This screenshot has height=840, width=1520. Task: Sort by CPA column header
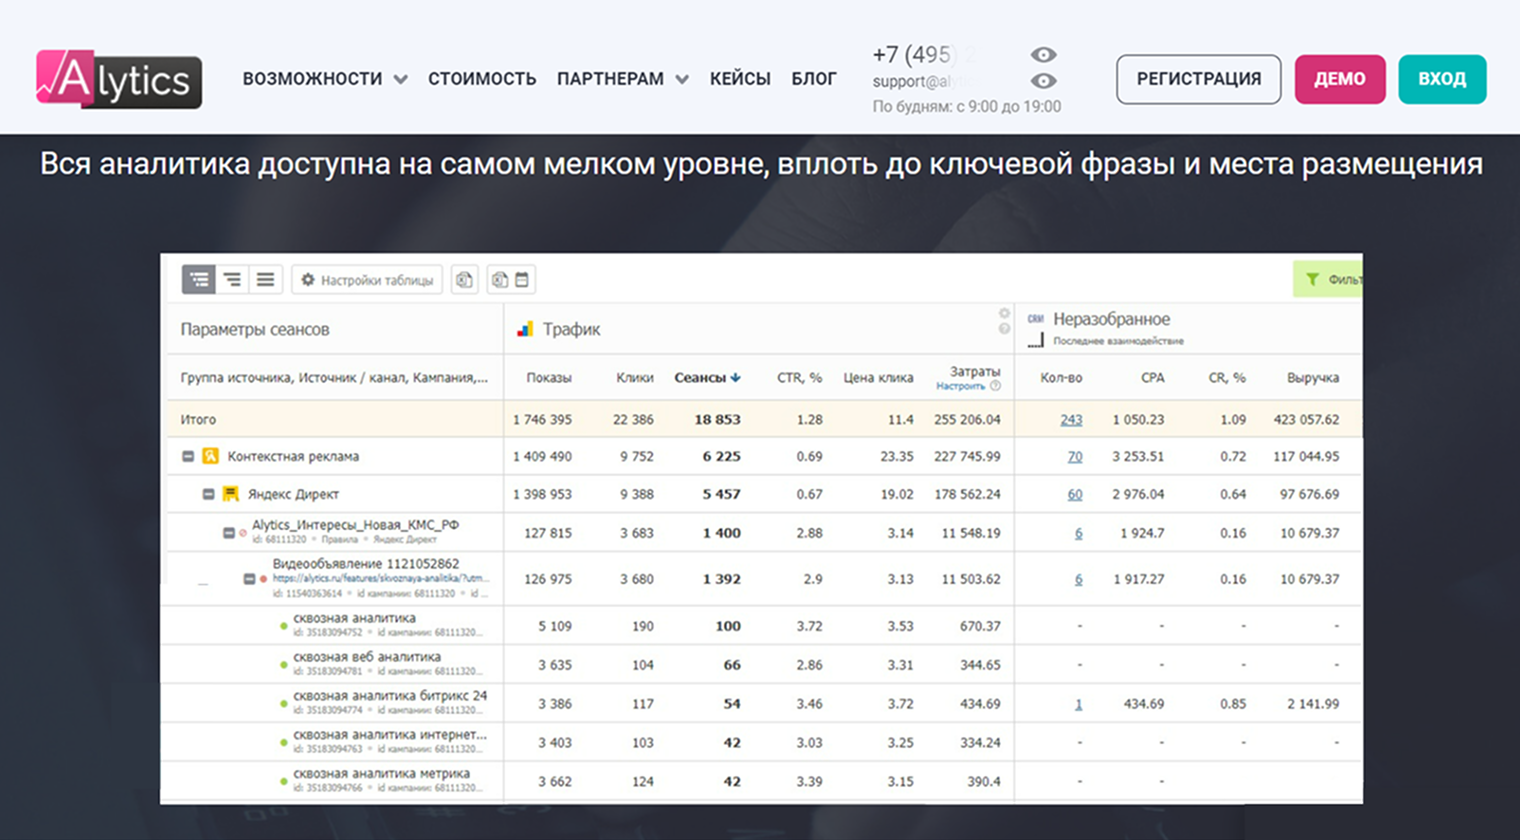pyautogui.click(x=1152, y=378)
